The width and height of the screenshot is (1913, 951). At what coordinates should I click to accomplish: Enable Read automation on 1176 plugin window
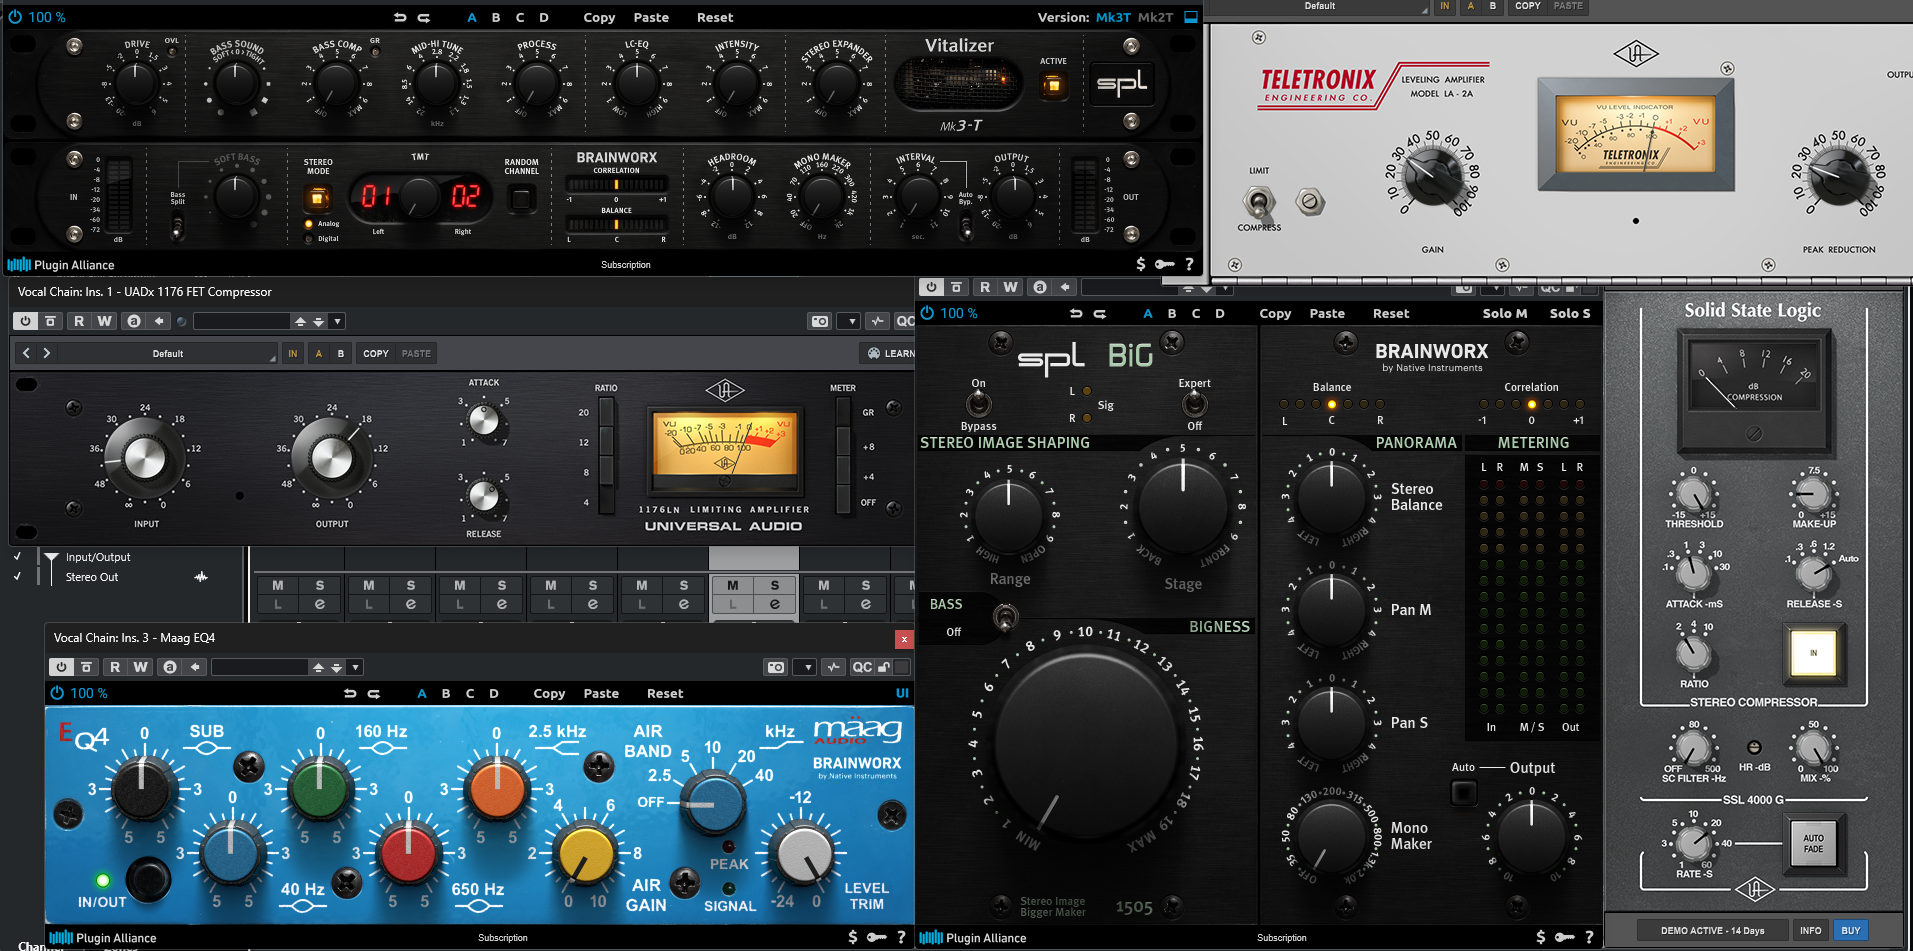tap(79, 321)
